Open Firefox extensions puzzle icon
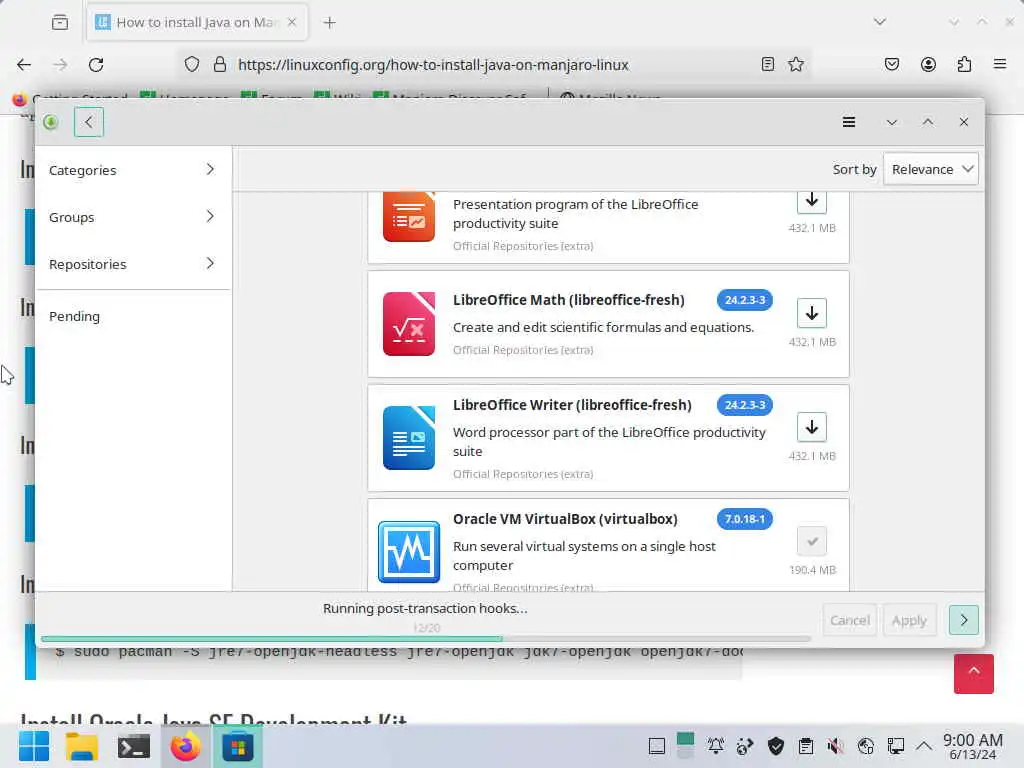 (x=964, y=64)
